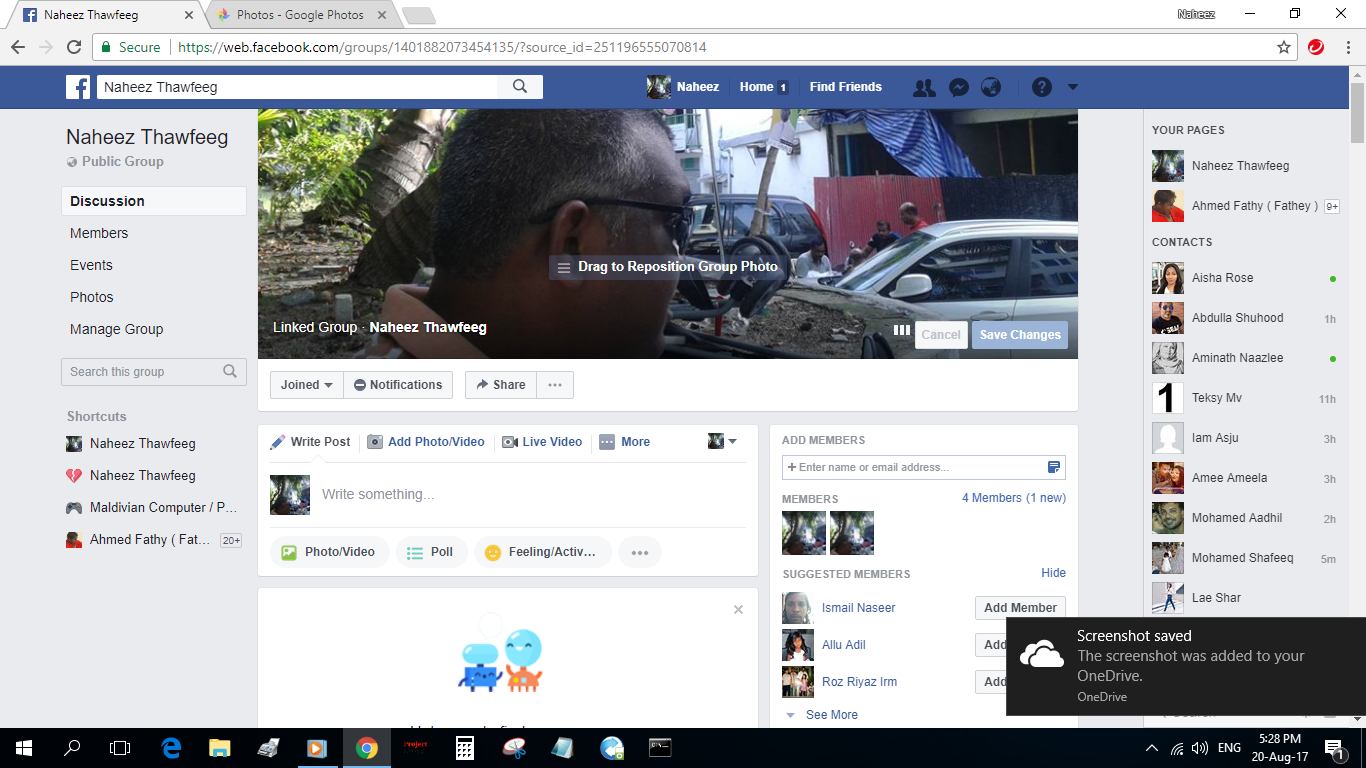
Task: Click in the Write something text area
Action: point(534,494)
